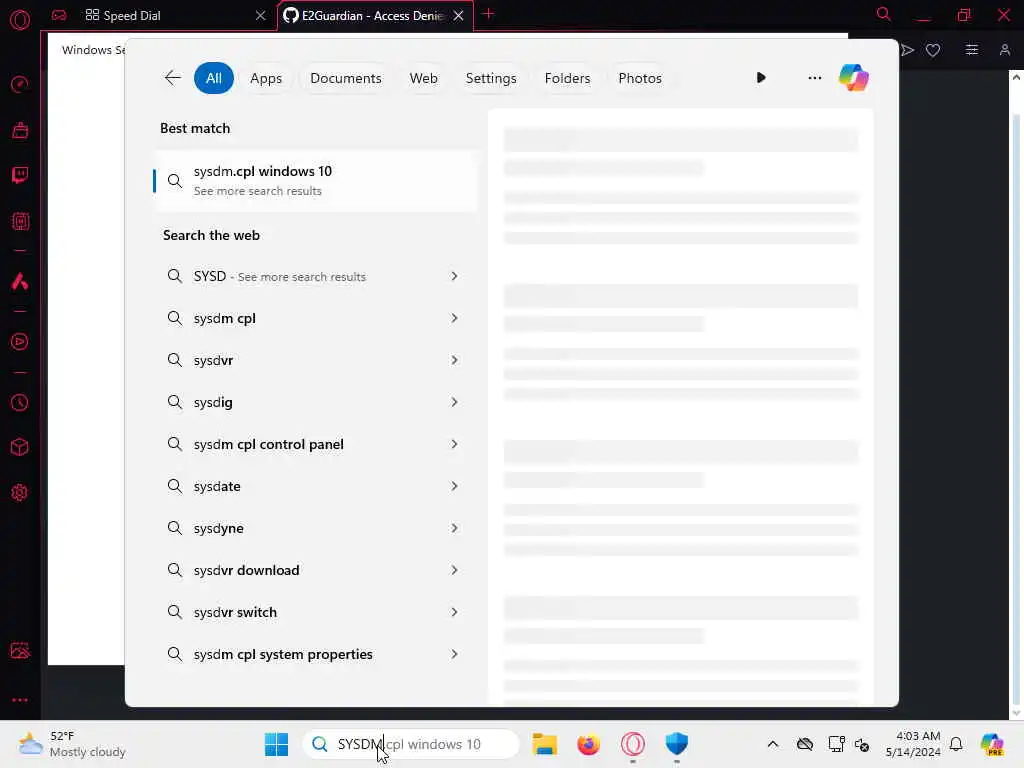The image size is (1024, 768).
Task: Expand the sysdyne suggestion chevron
Action: pyautogui.click(x=454, y=528)
